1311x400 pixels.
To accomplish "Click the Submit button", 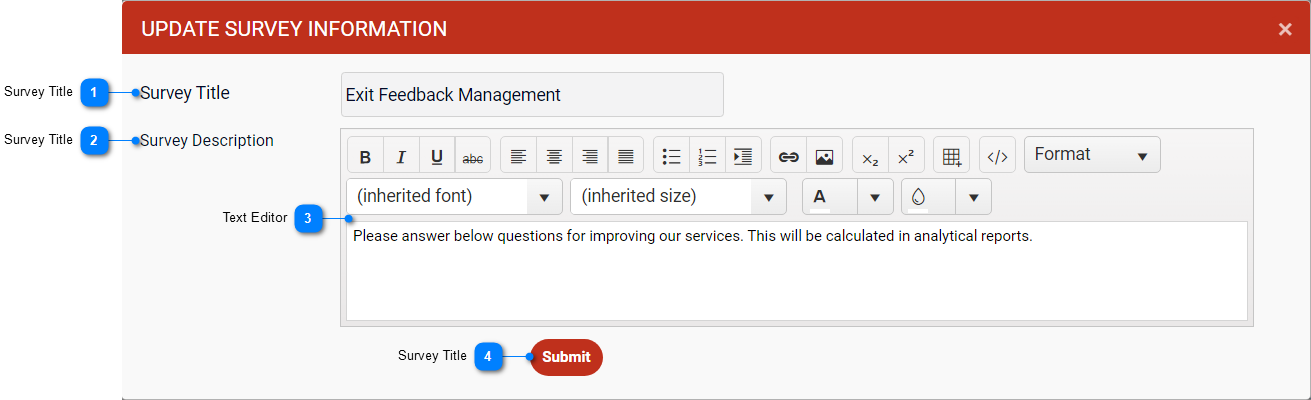I will click(566, 357).
